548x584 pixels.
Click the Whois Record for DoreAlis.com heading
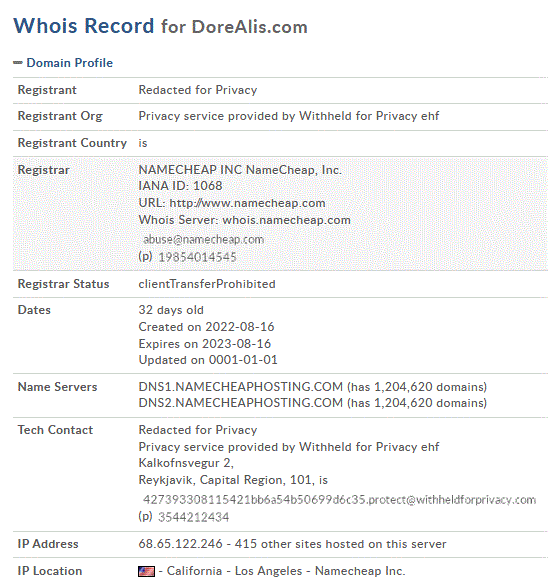point(161,26)
